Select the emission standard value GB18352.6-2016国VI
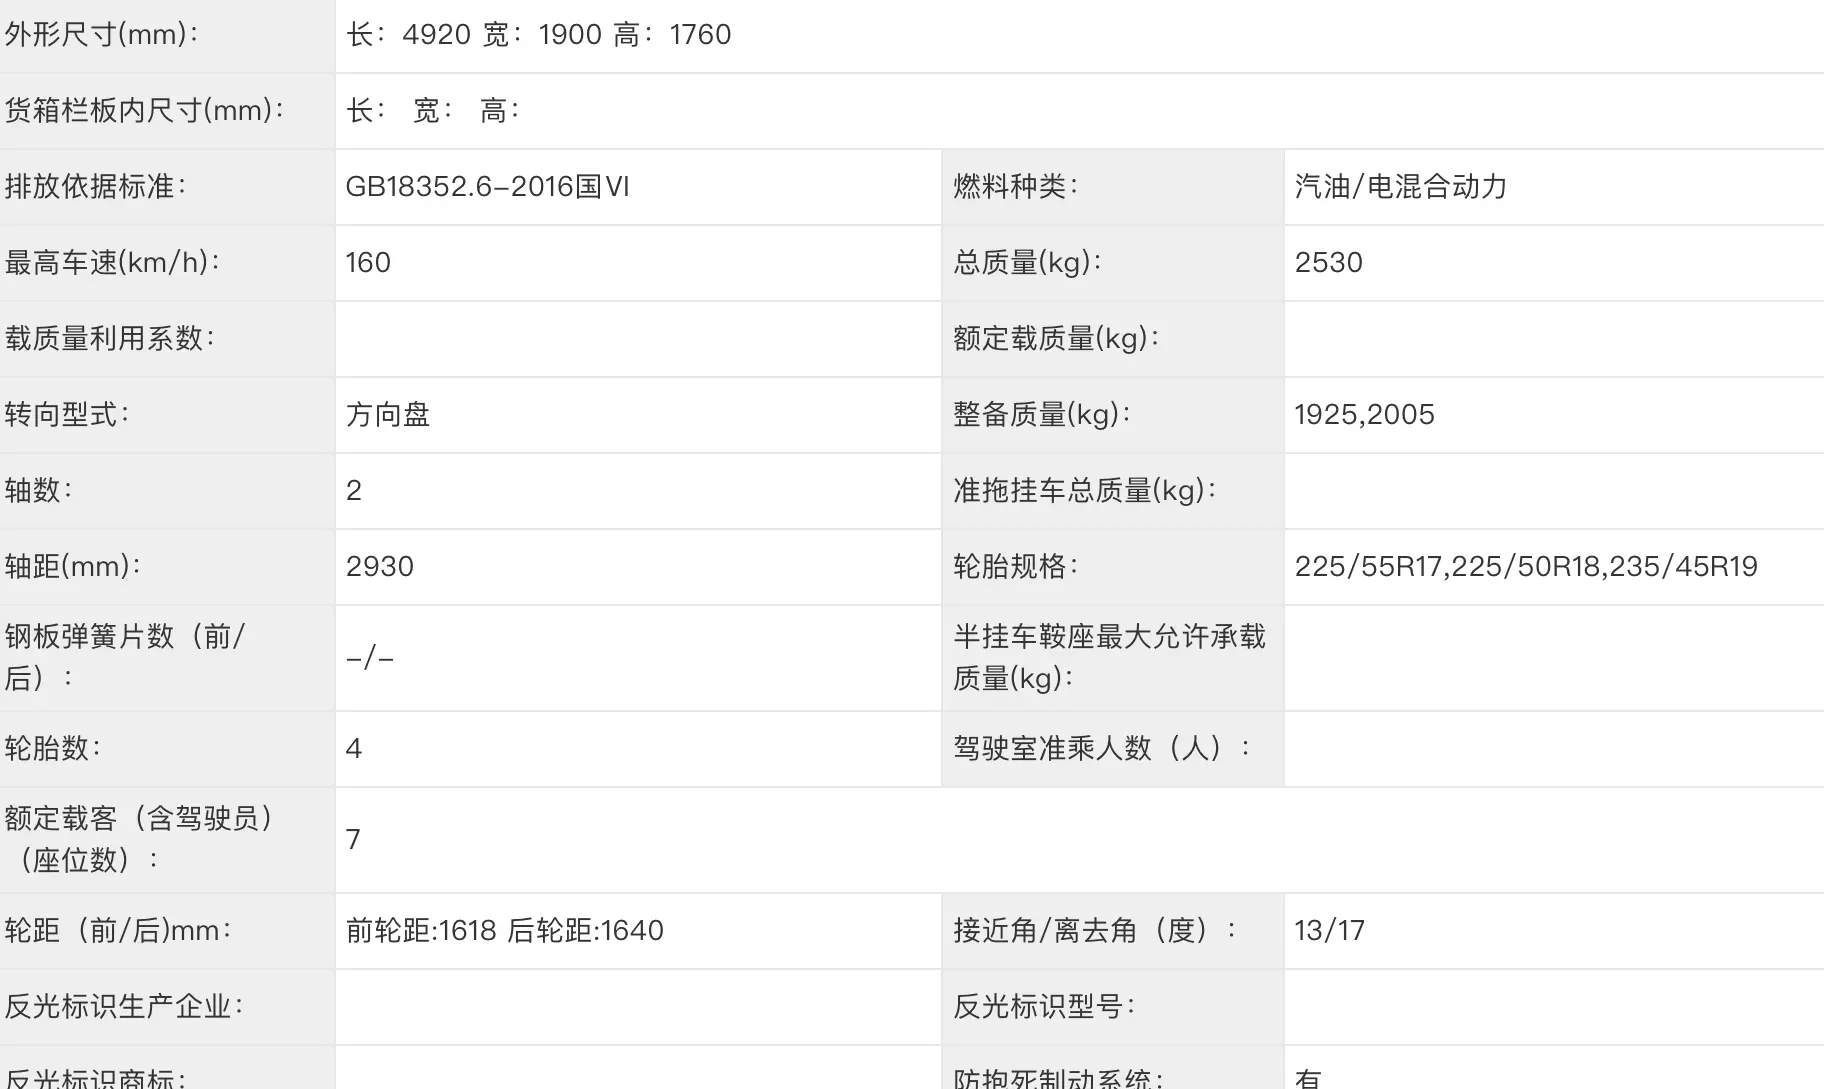The image size is (1824, 1089). (487, 187)
